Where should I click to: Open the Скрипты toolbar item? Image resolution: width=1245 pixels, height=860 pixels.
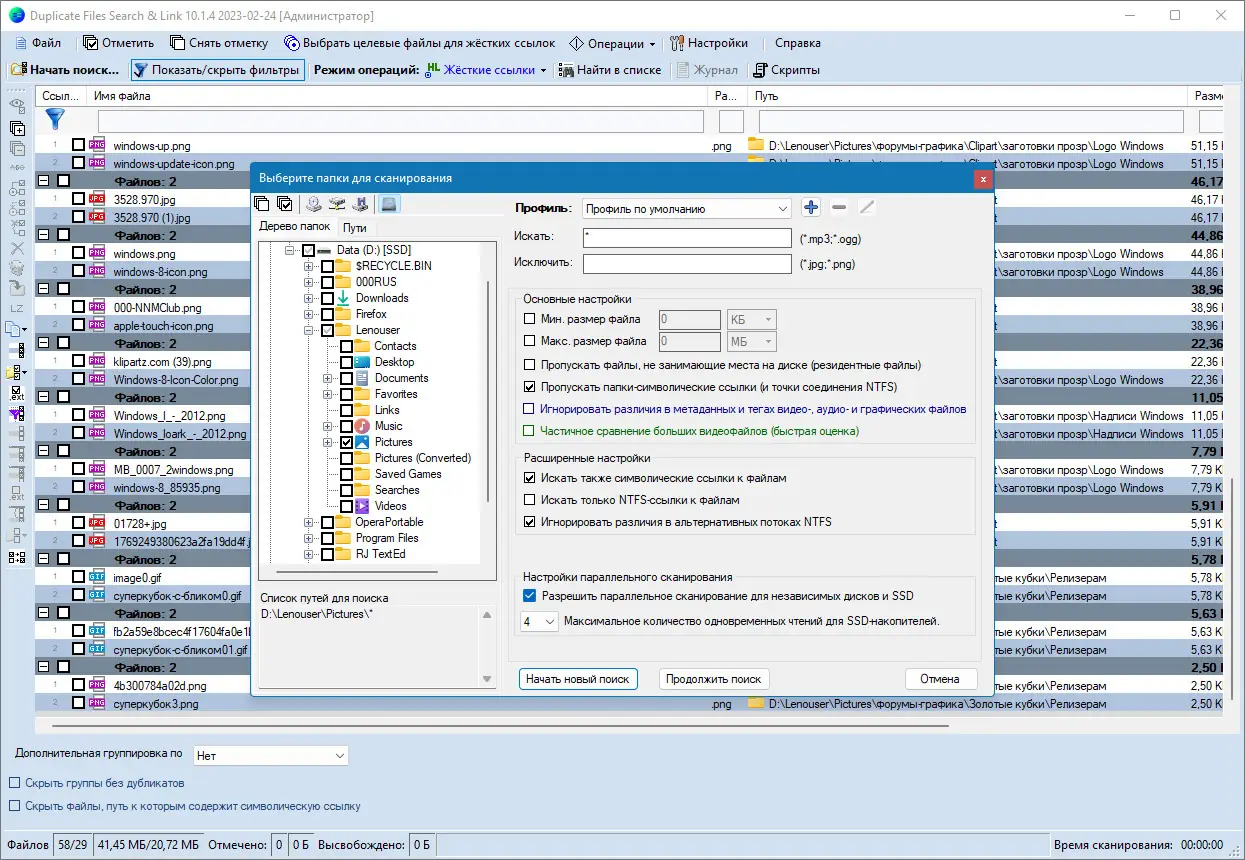tap(786, 70)
